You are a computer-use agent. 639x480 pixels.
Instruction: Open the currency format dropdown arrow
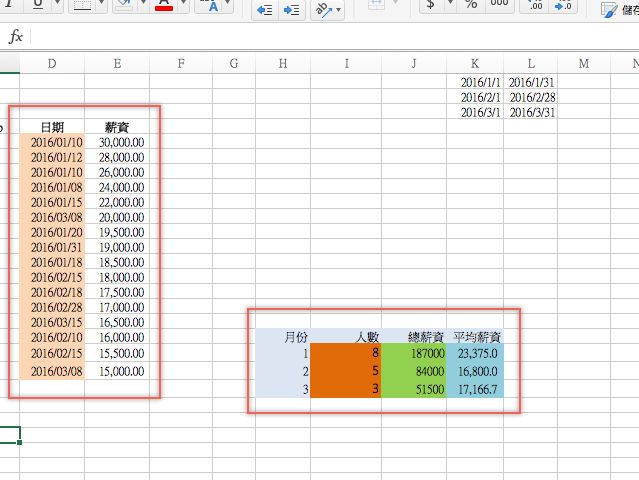pos(450,4)
